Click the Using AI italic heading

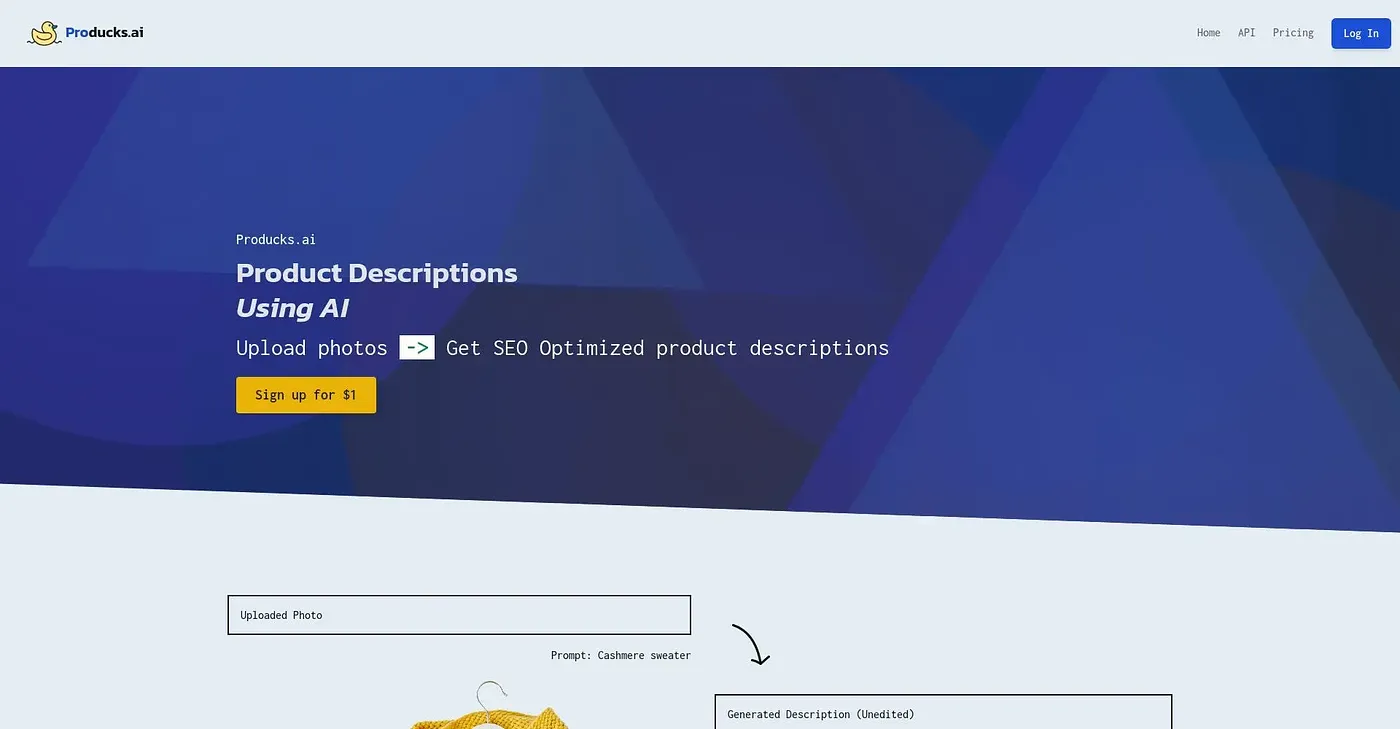292,308
